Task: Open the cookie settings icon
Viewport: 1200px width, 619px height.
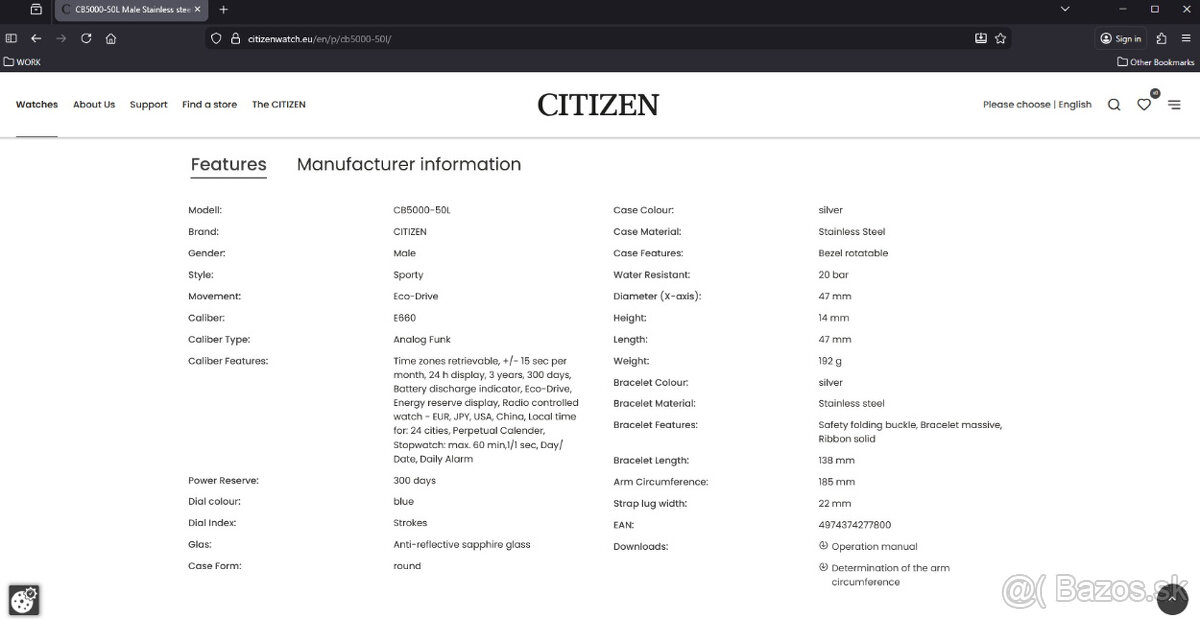Action: click(x=23, y=599)
